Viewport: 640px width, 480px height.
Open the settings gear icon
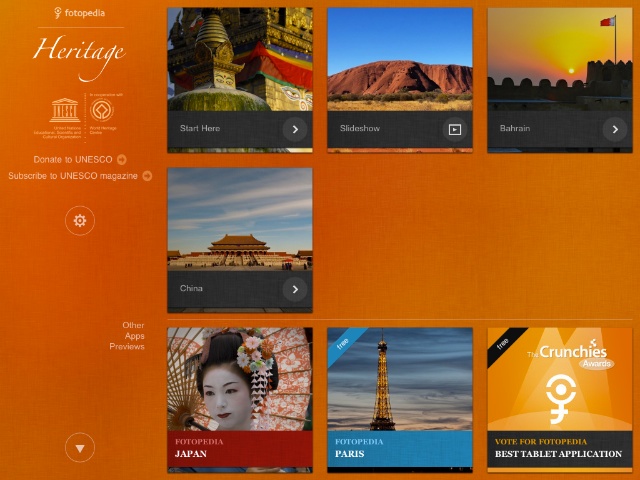(x=80, y=221)
